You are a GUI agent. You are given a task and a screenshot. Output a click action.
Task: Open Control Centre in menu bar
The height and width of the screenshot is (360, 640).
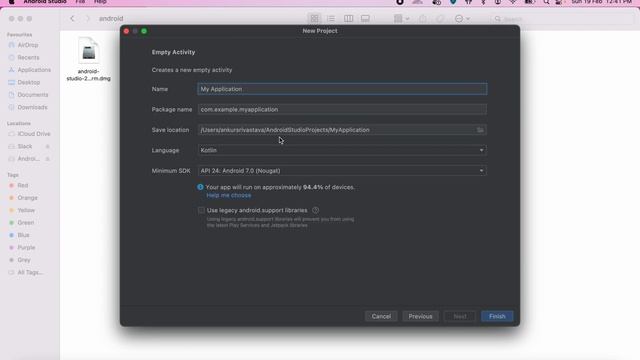coord(559,2)
